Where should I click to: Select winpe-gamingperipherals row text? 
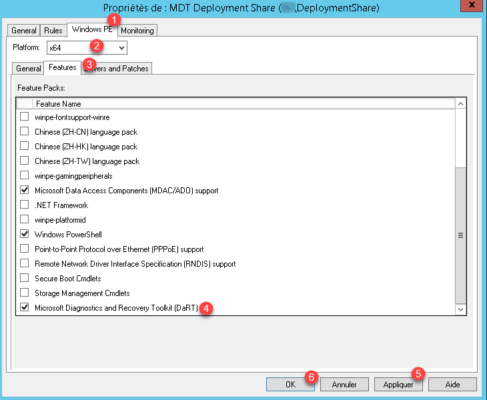(73, 176)
